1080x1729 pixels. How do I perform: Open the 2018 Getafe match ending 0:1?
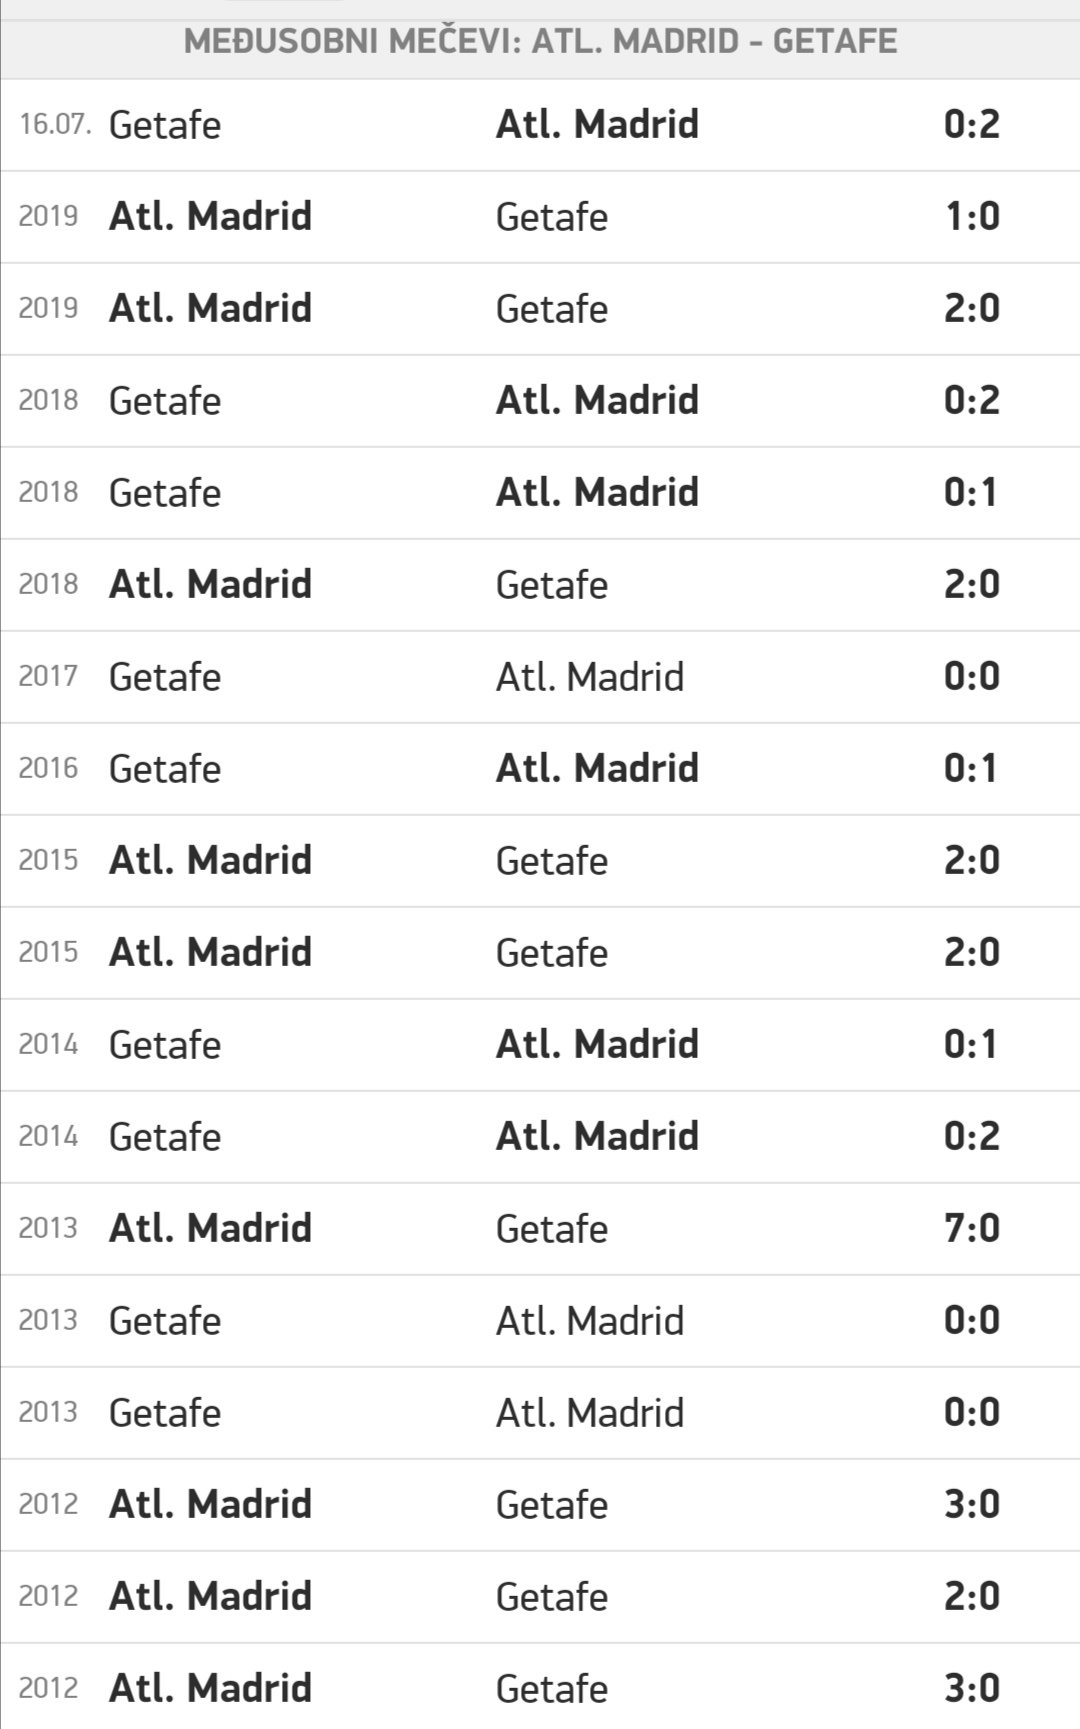click(540, 493)
